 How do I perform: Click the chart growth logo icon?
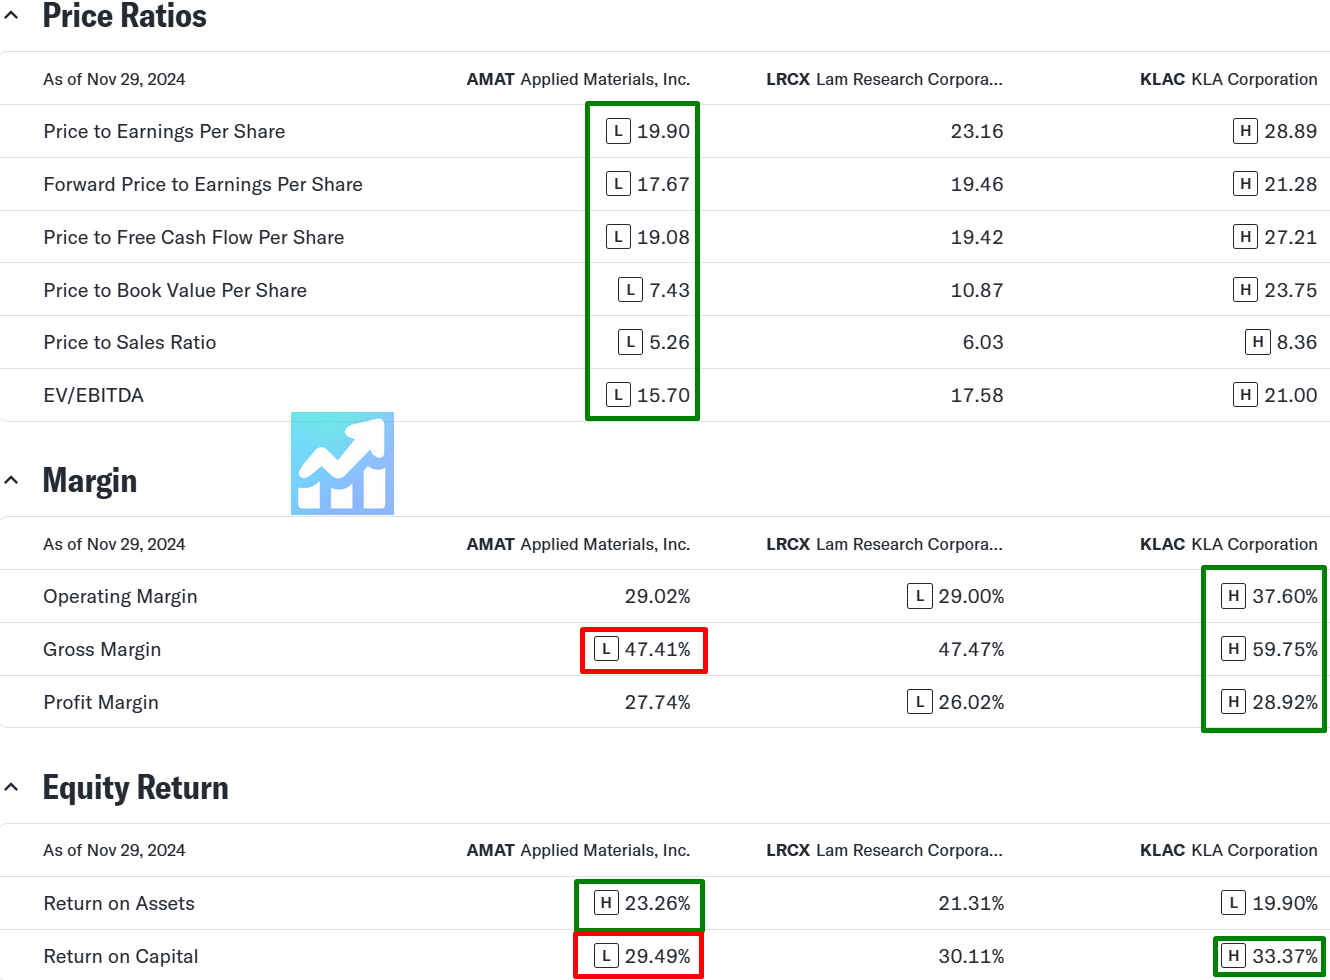click(342, 463)
